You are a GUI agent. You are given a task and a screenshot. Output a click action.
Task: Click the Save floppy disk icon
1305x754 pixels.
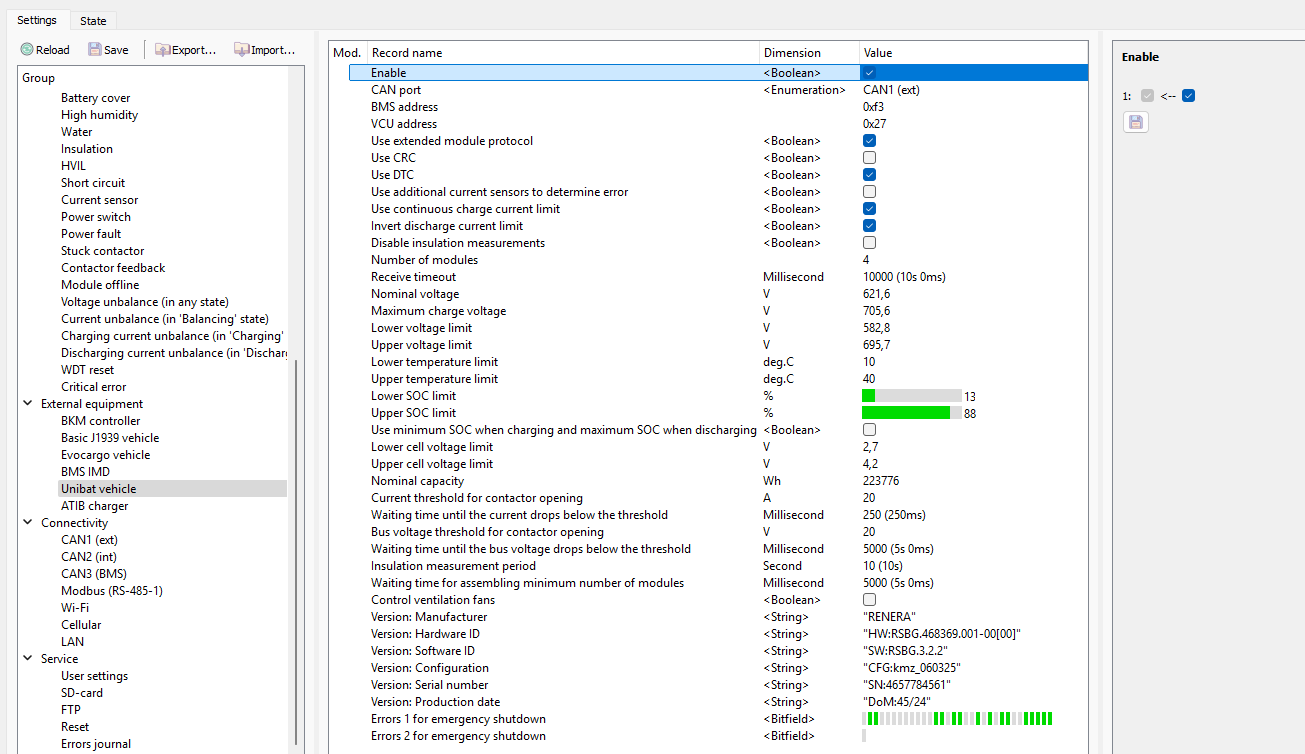click(95, 49)
